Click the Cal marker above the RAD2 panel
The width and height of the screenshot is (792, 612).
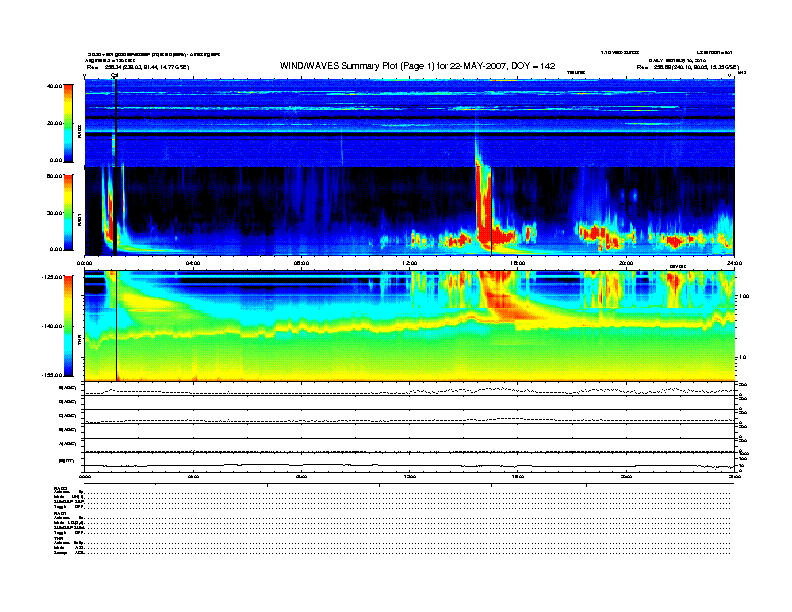(115, 75)
